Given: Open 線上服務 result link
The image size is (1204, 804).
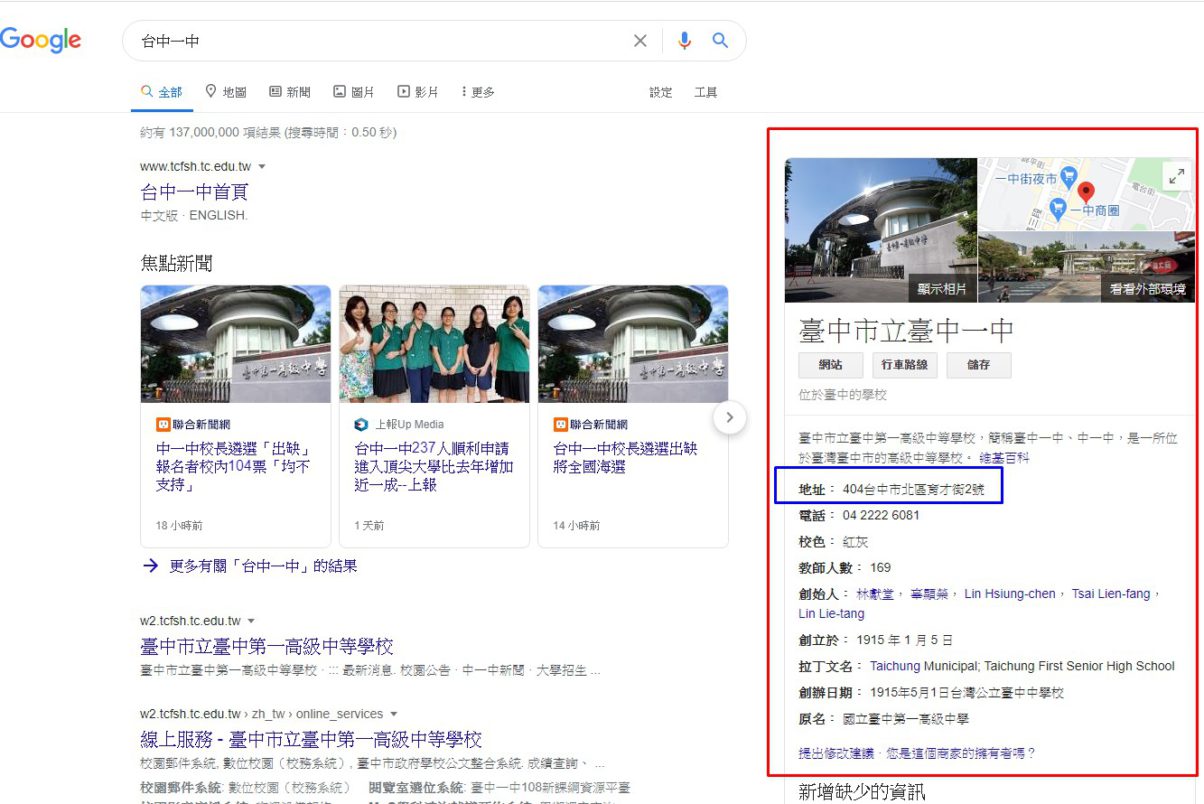Looking at the screenshot, I should point(311,740).
